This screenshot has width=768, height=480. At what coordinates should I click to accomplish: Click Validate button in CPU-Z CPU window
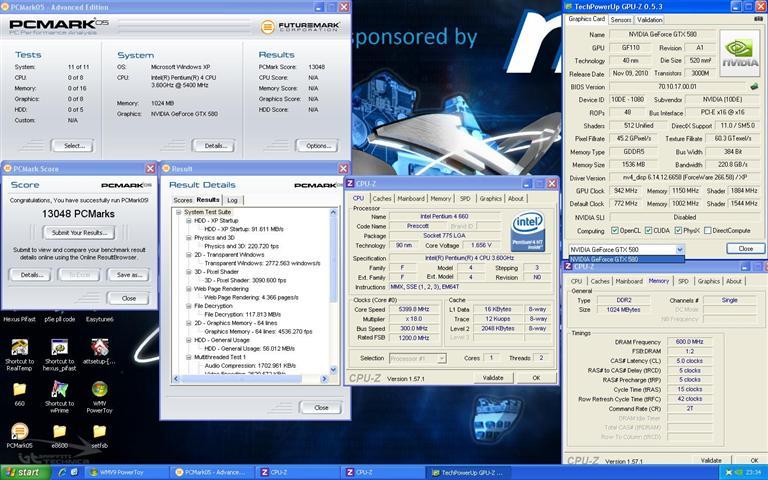pos(493,378)
